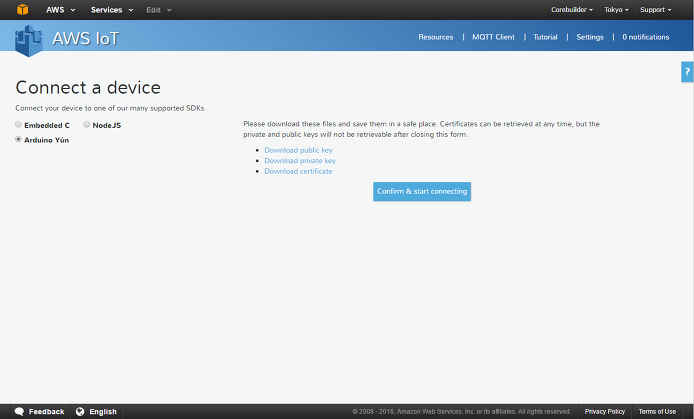Select the Arduino Yún radio button
This screenshot has width=694, height=419.
(18, 139)
